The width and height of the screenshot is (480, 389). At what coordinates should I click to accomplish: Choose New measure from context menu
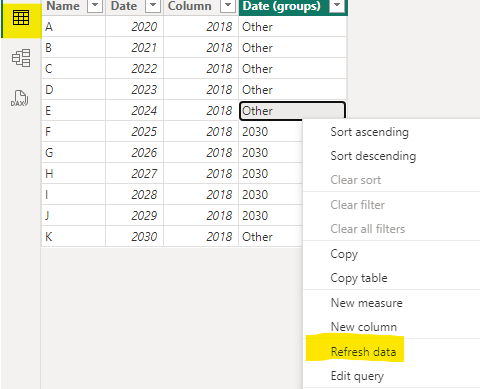366,303
